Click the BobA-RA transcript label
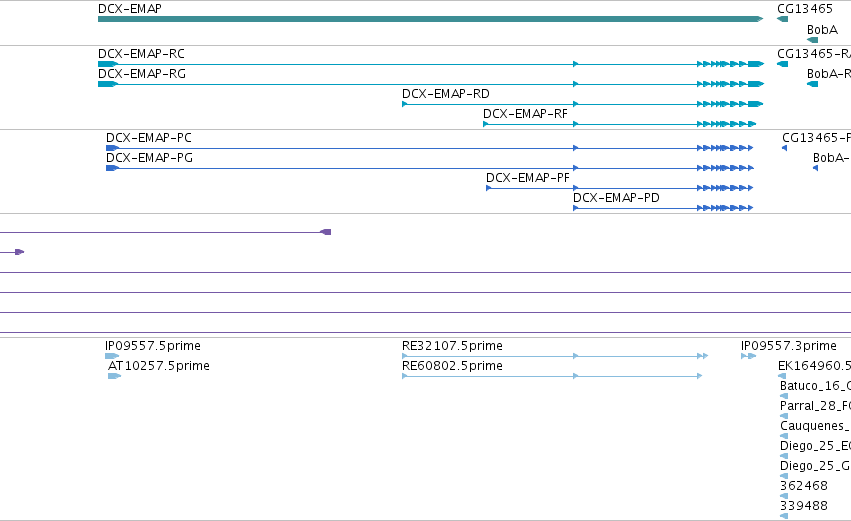Image resolution: width=851 pixels, height=521 pixels. click(829, 74)
